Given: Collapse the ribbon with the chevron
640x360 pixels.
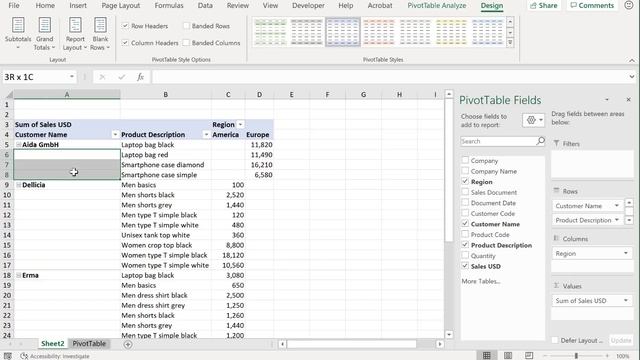Looking at the screenshot, I should coord(631,60).
